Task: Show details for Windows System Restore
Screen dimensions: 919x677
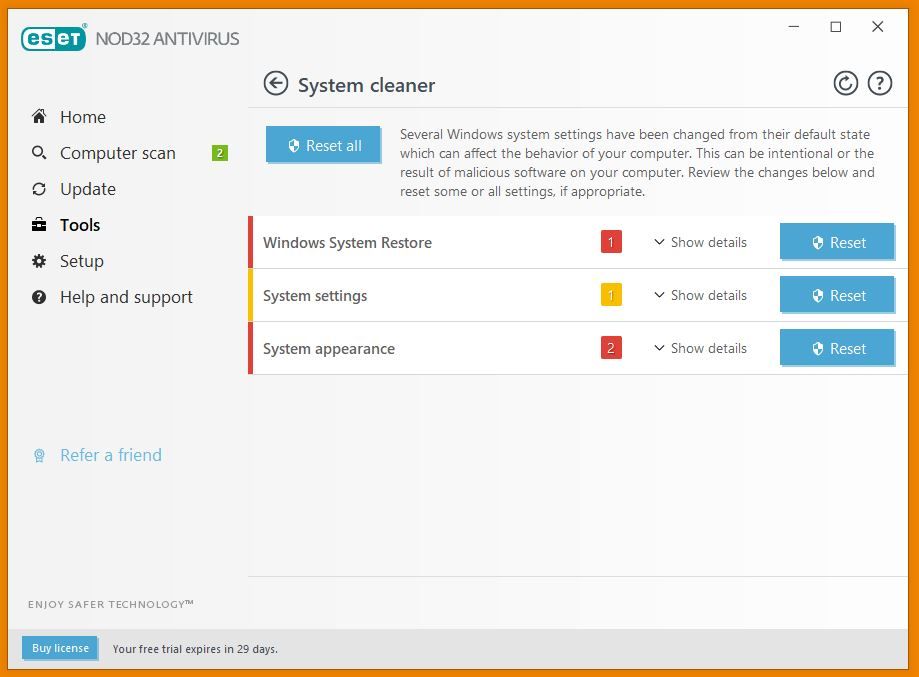Action: [700, 242]
